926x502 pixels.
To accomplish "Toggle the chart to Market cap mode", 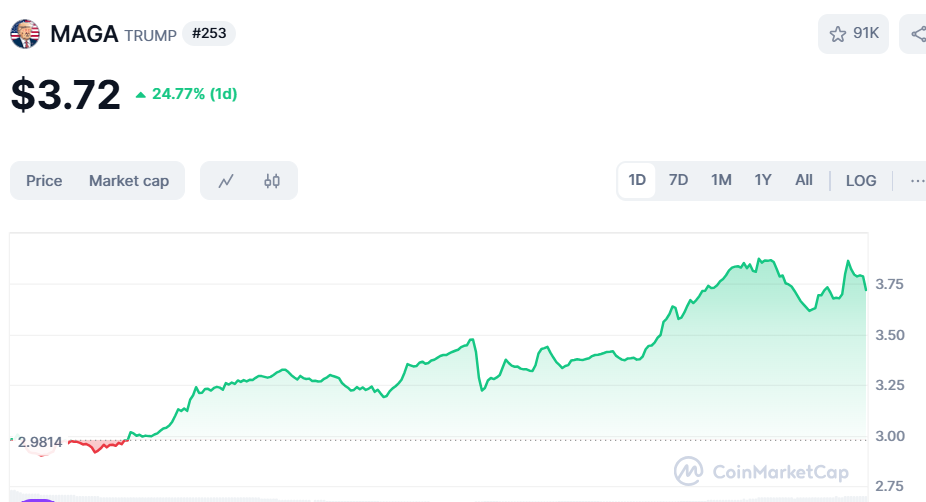I will pyautogui.click(x=129, y=181).
